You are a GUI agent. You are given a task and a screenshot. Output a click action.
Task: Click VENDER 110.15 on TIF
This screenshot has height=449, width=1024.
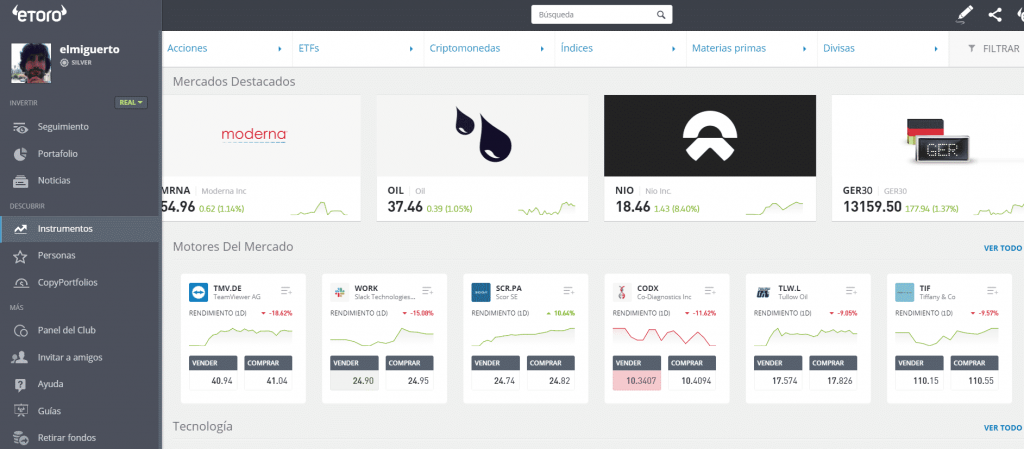pos(919,373)
